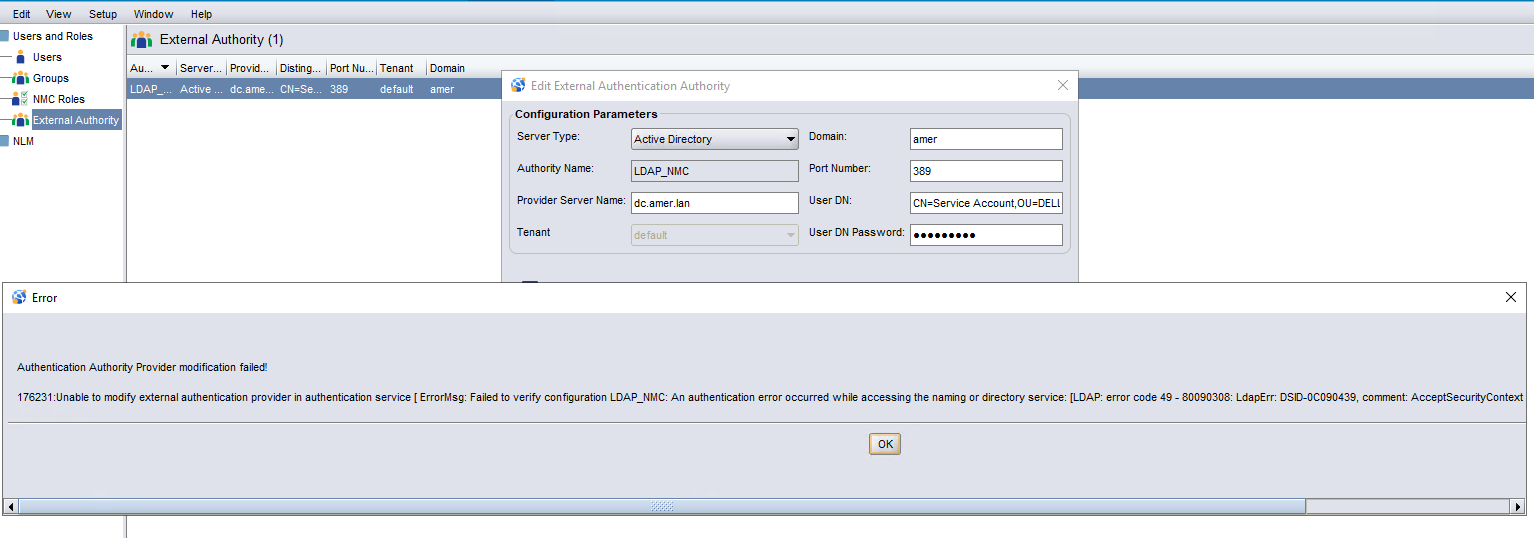1534x538 pixels.
Task: Click the Groups icon in sidebar
Action: [x=20, y=78]
